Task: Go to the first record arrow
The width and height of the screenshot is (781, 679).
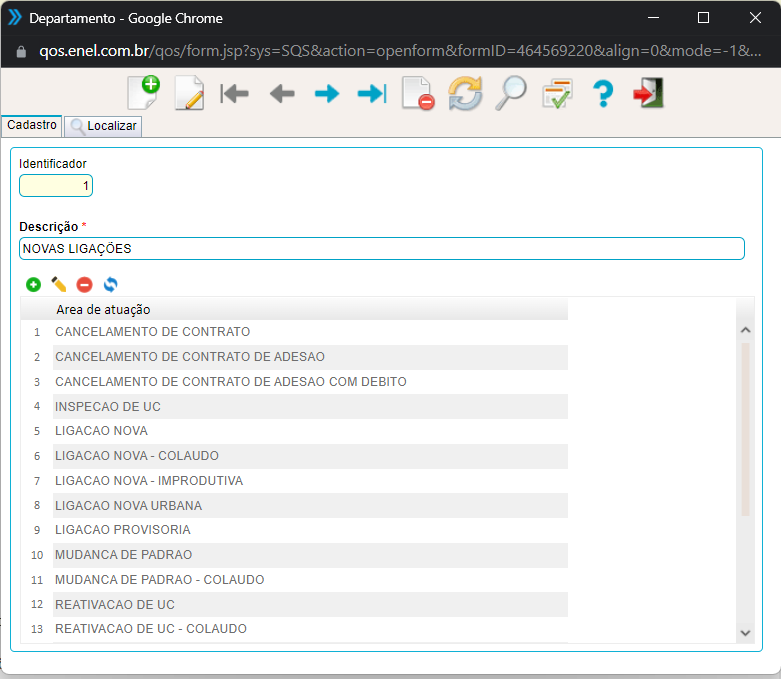Action: click(235, 94)
